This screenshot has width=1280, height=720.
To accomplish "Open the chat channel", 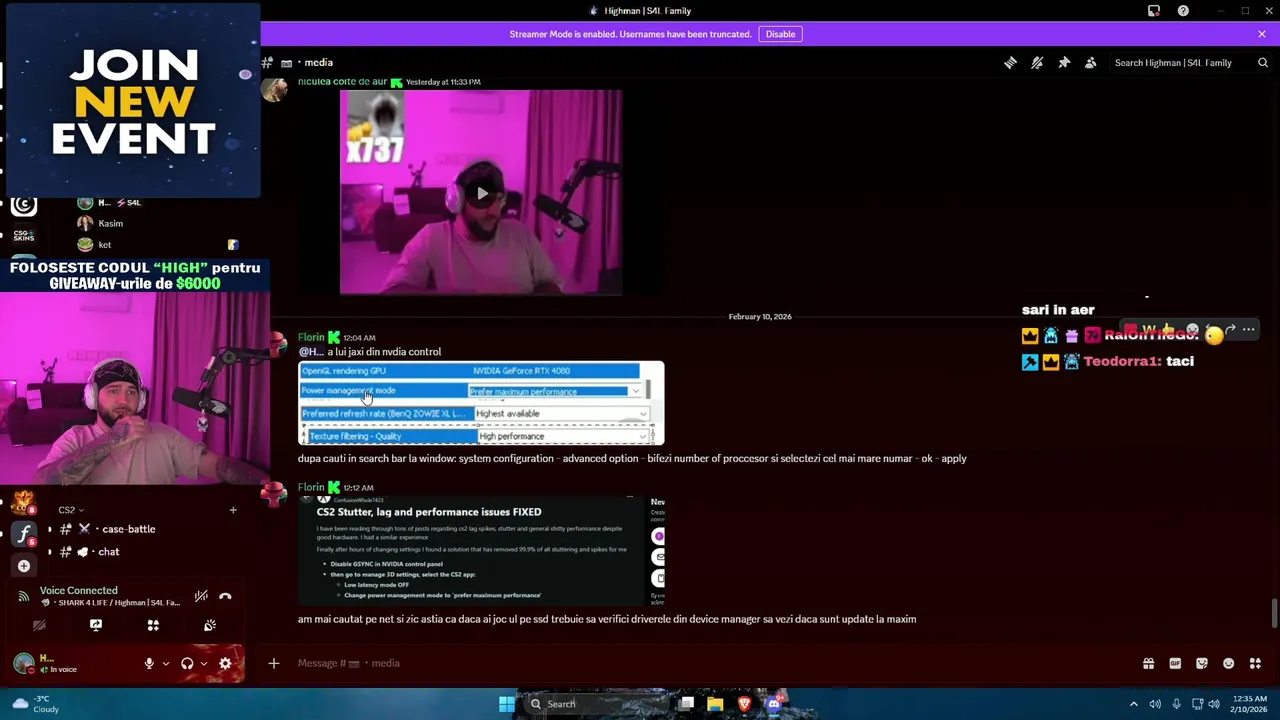I will (109, 552).
